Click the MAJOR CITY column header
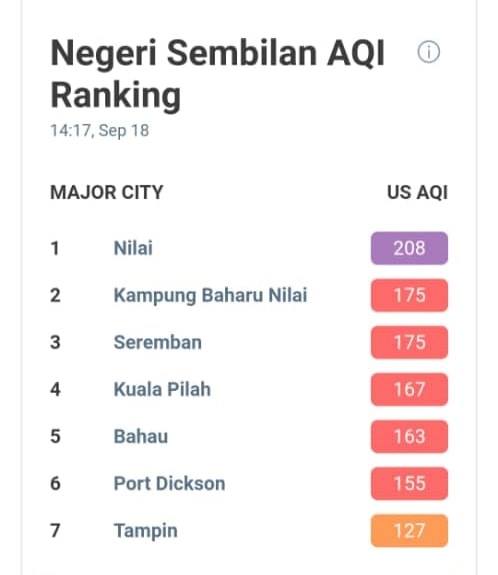Image resolution: width=498 pixels, height=575 pixels. click(106, 193)
